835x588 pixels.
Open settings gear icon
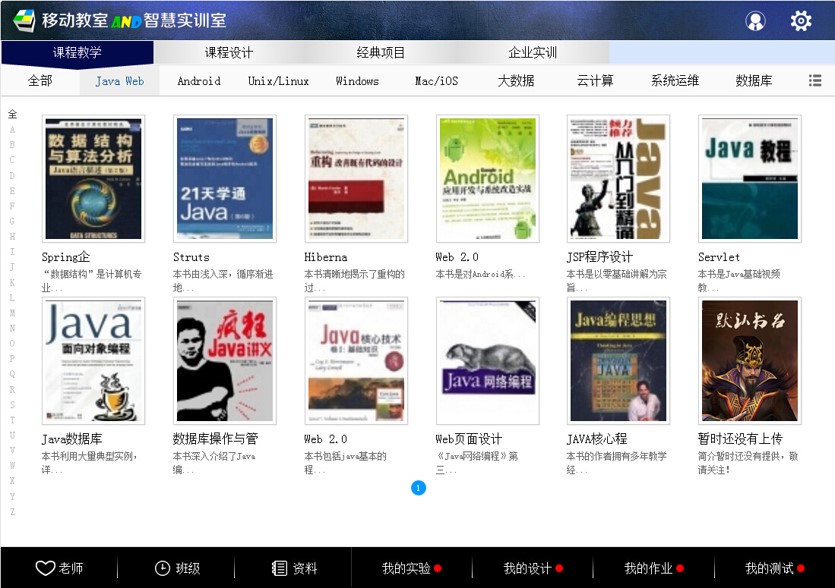pos(801,21)
